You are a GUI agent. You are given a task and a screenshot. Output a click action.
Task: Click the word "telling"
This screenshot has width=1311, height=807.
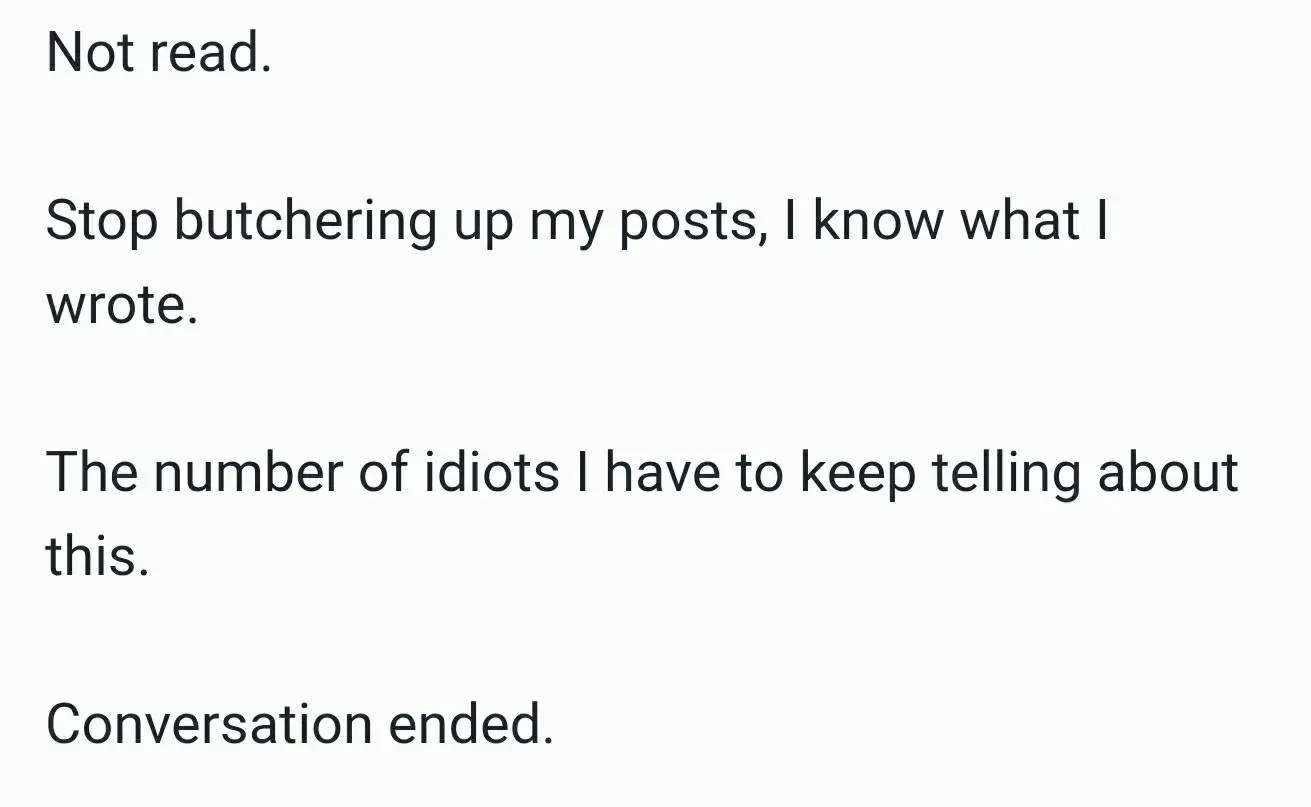click(1006, 473)
